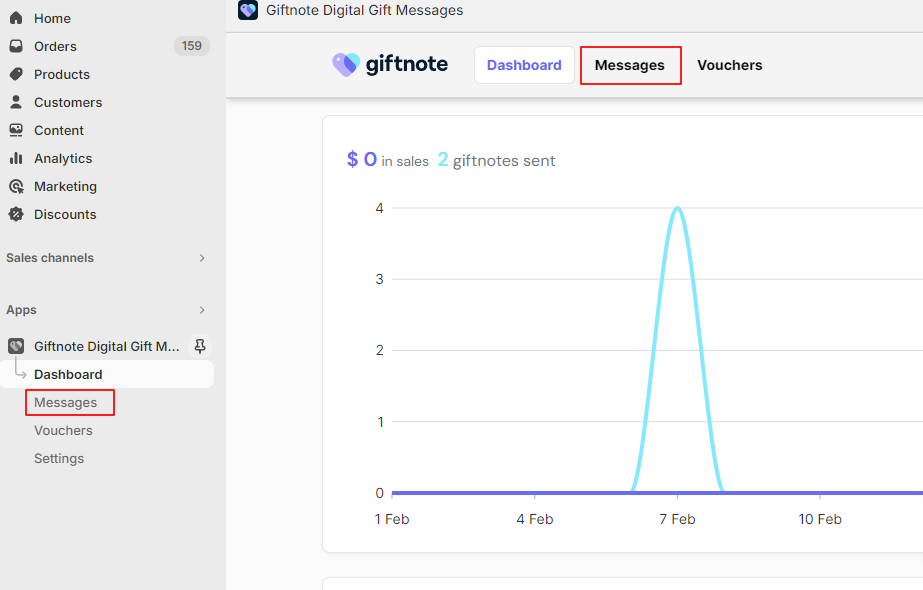This screenshot has width=923, height=590.
Task: Go to Home page
Action: click(x=52, y=18)
